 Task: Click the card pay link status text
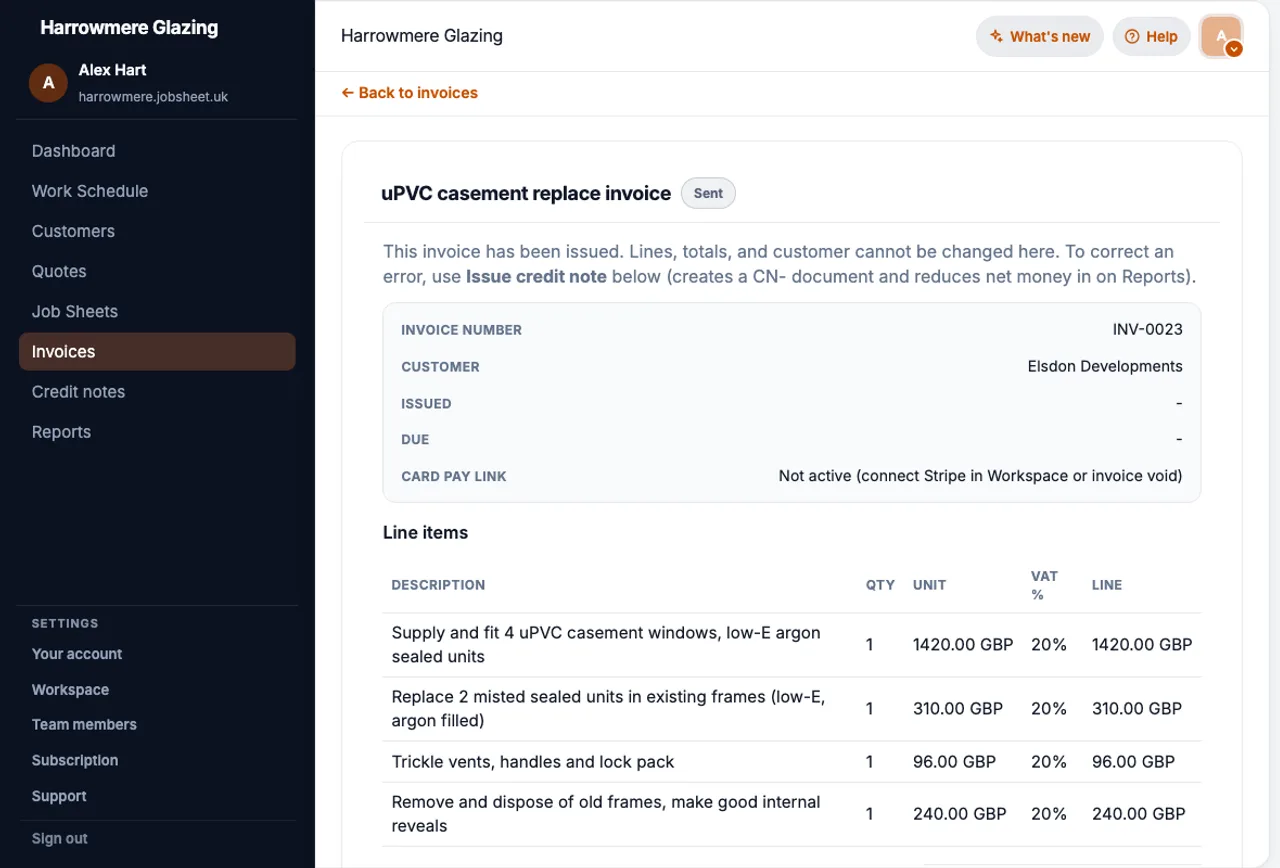click(x=980, y=476)
